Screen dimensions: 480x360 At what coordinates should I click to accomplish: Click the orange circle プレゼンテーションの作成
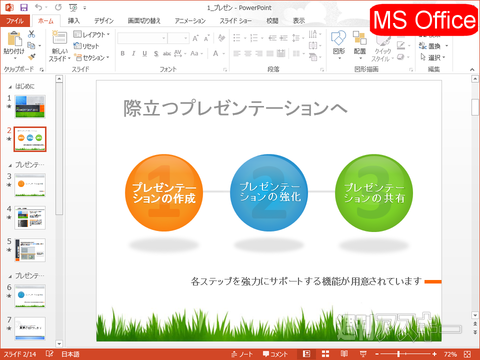[164, 193]
